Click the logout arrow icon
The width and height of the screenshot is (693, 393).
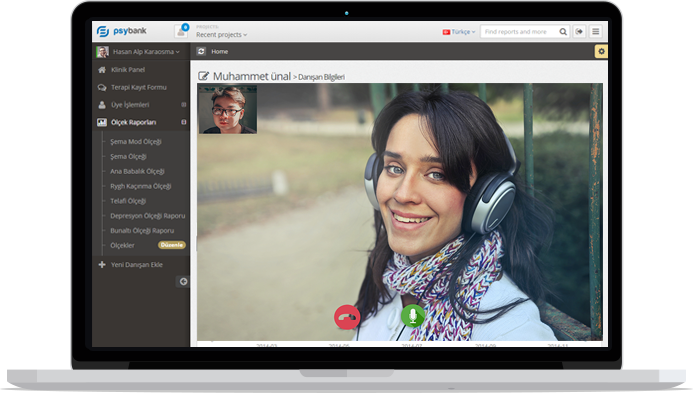(x=579, y=31)
